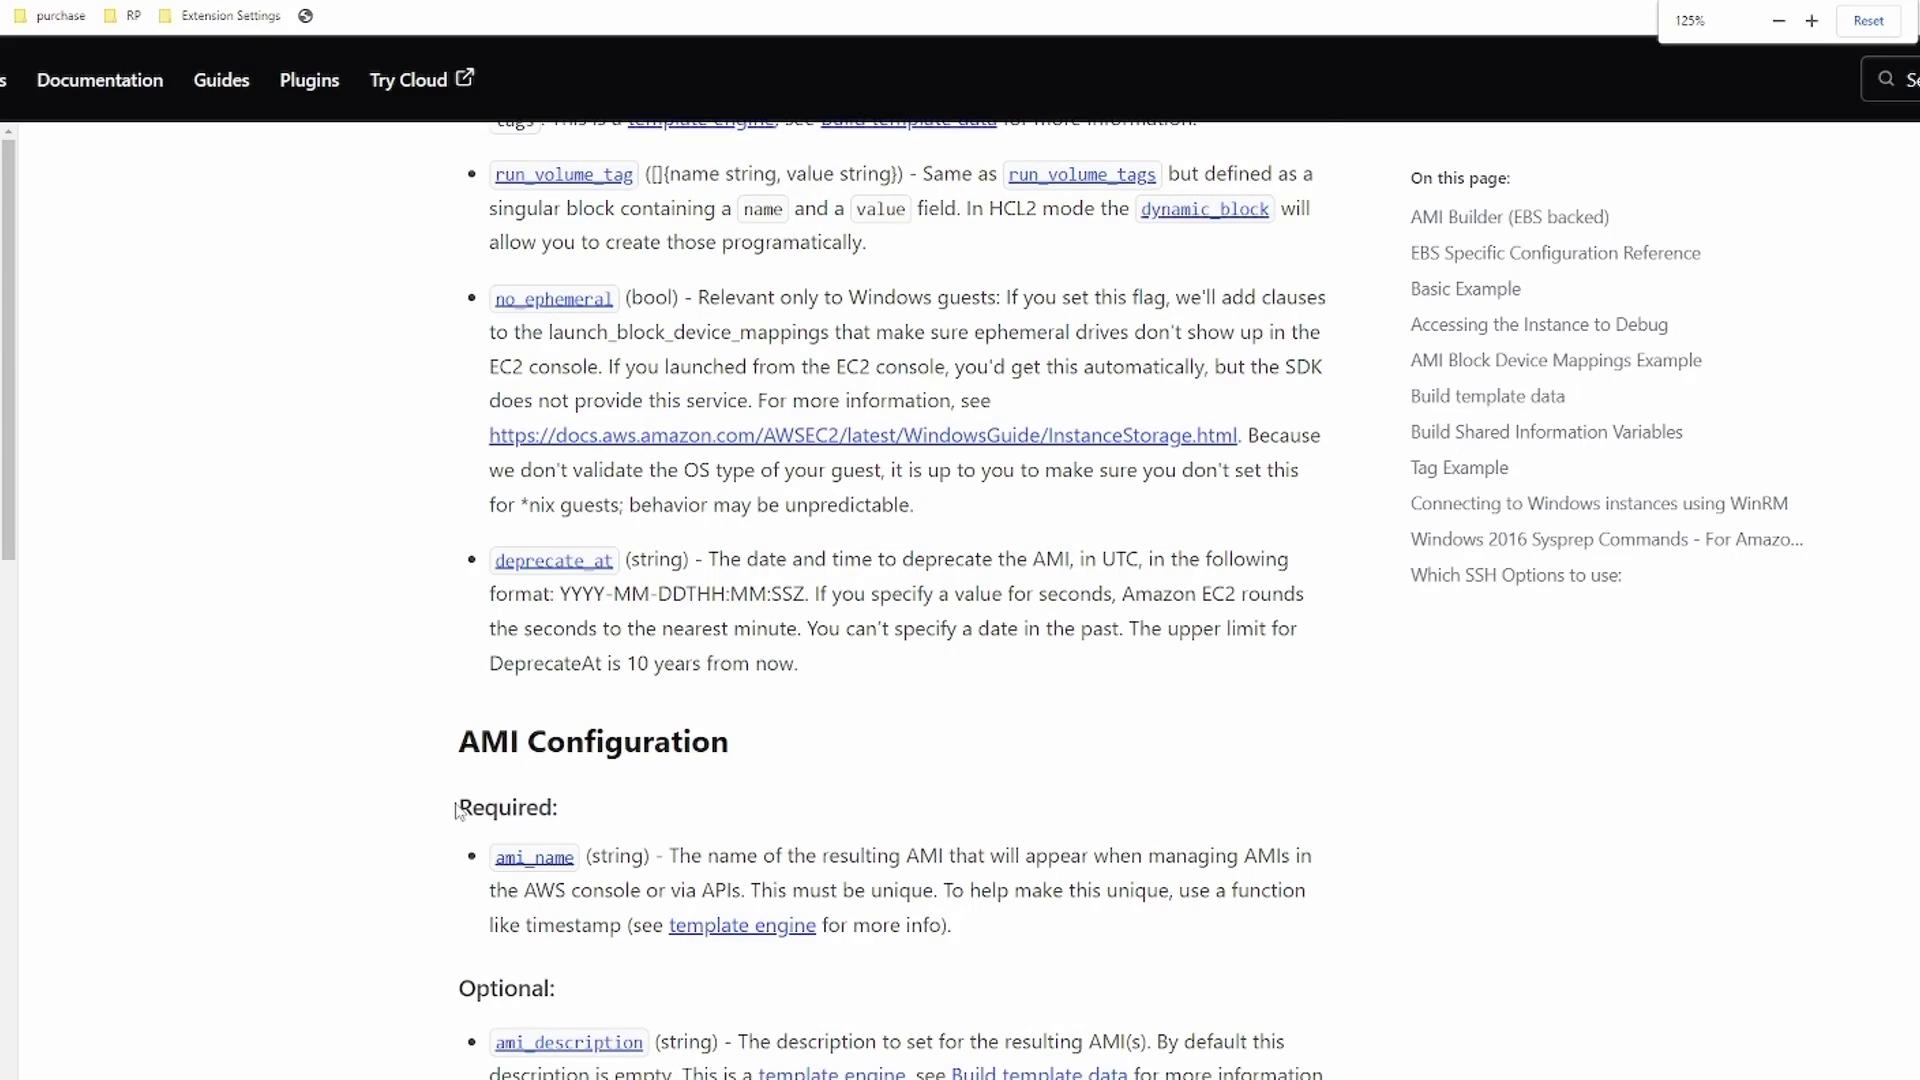This screenshot has width=1920, height=1080.
Task: Navigate to Build Shared Information Variables
Action: click(x=1546, y=432)
